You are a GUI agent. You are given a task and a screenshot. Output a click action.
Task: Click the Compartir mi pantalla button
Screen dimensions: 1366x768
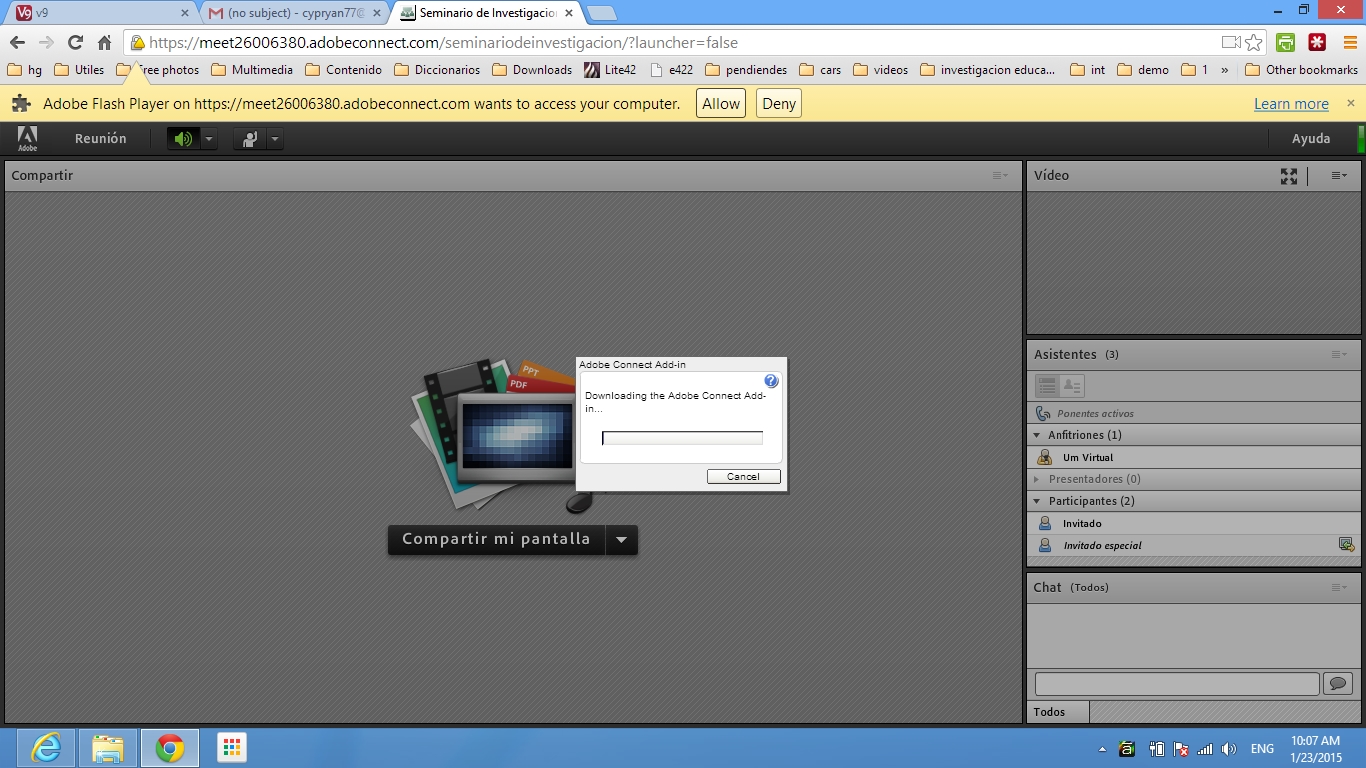tap(496, 539)
